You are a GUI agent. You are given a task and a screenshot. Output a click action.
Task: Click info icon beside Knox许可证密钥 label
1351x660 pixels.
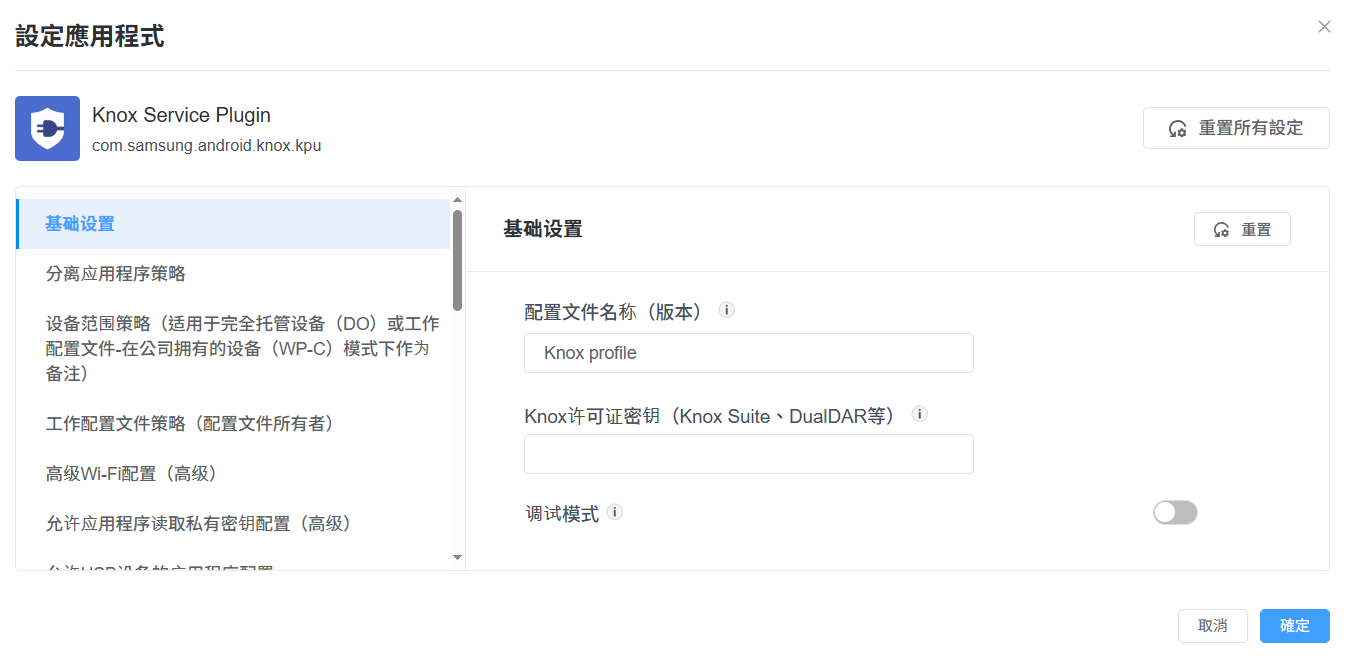click(920, 414)
